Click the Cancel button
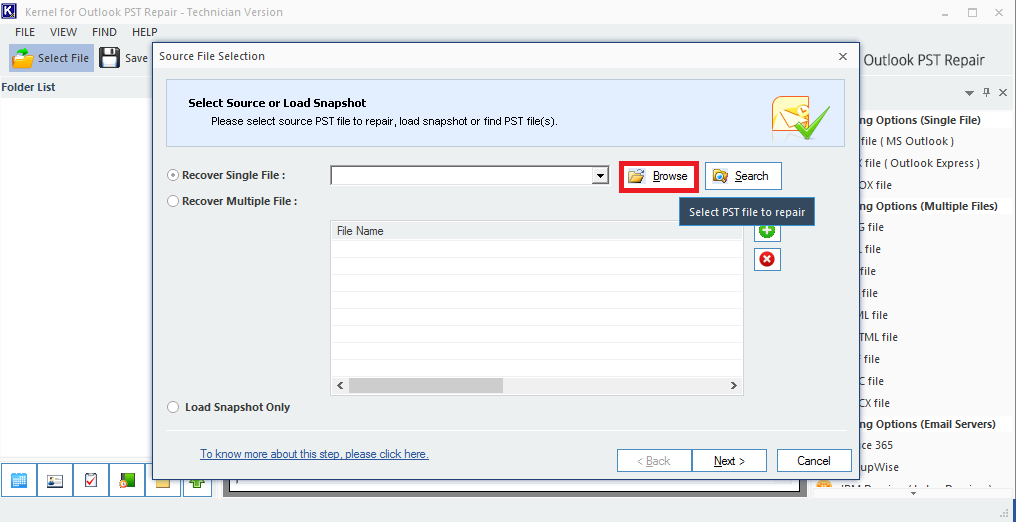Image resolution: width=1016 pixels, height=522 pixels. point(814,461)
